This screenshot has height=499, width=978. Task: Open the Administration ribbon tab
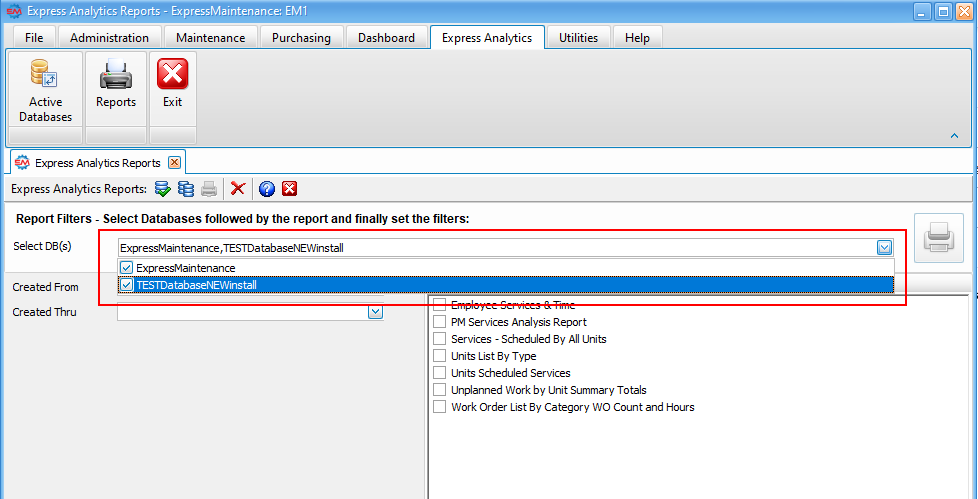coord(110,37)
